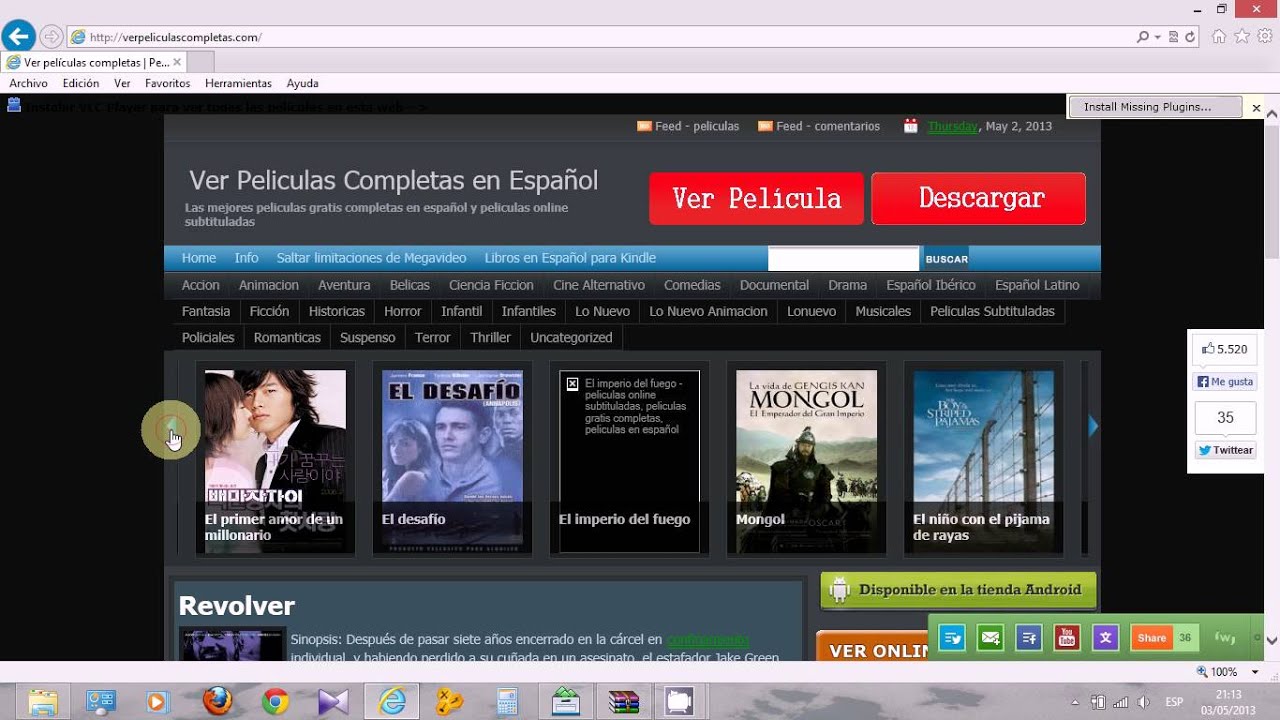Open the El desafío movie poster
Viewport: 1280px width, 720px height.
click(452, 460)
